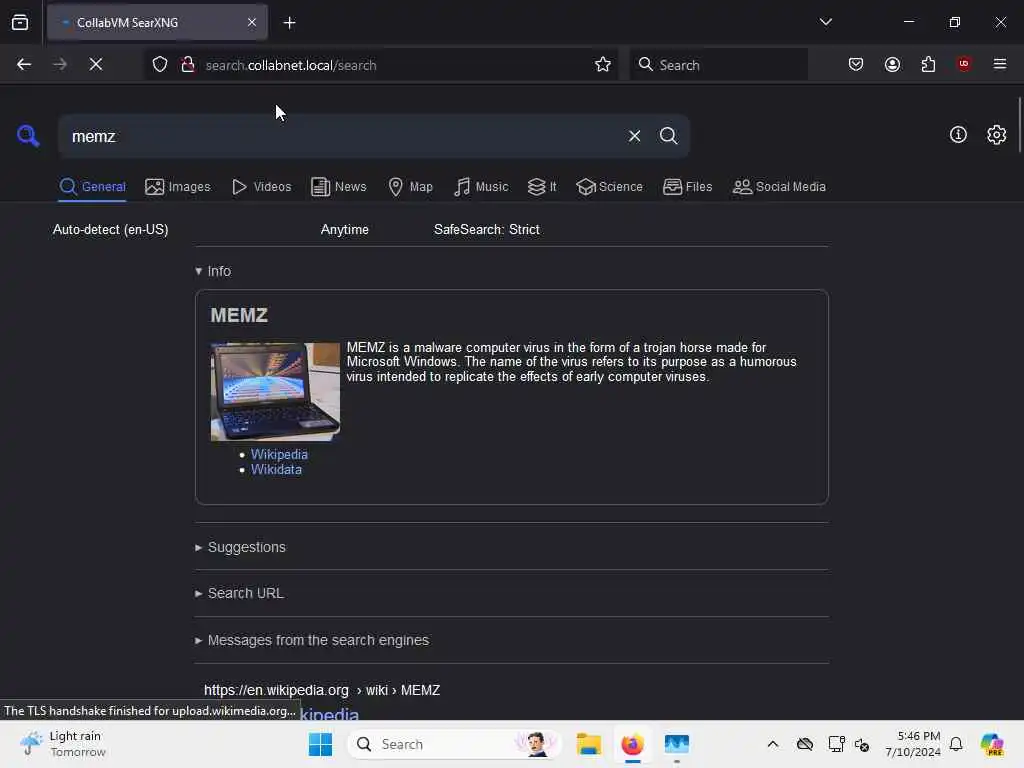This screenshot has width=1024, height=768.
Task: Switch to the News category
Action: 338,187
